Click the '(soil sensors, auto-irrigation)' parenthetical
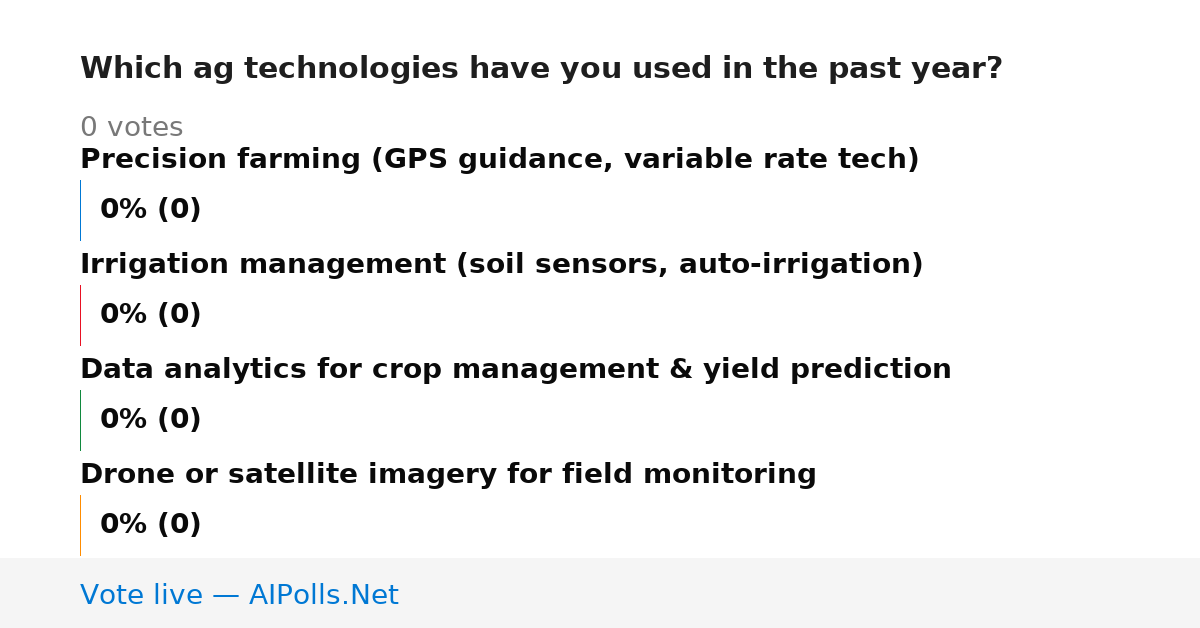This screenshot has width=1200, height=628. [x=689, y=265]
